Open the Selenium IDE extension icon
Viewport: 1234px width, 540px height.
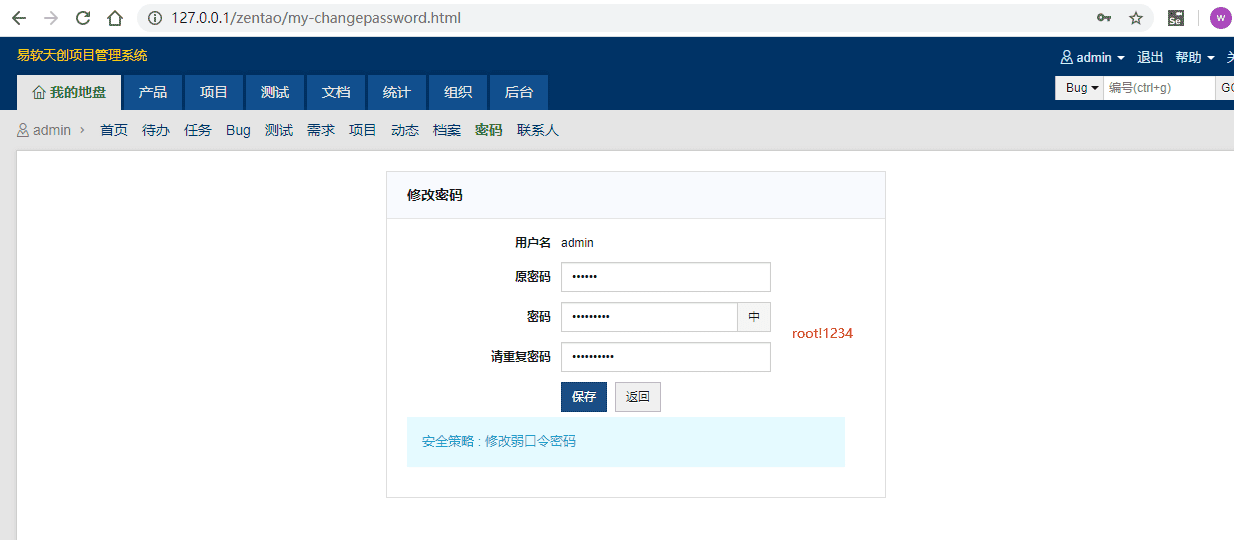[1176, 18]
